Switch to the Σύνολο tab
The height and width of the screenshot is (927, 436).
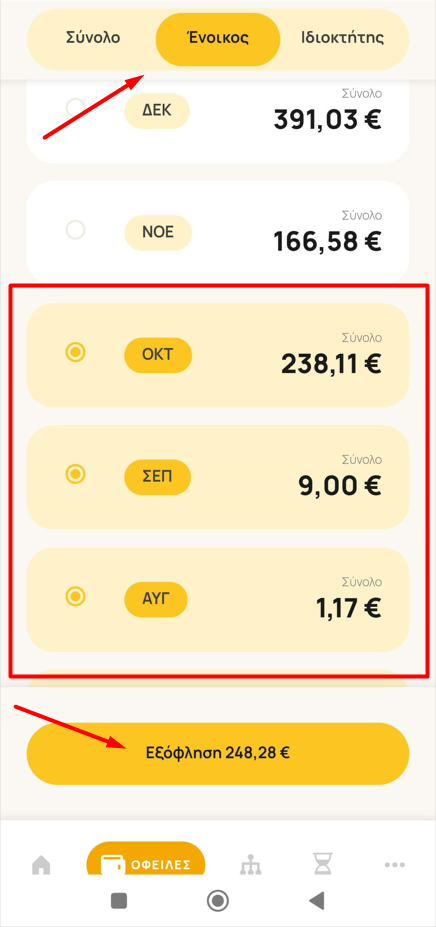(x=92, y=38)
